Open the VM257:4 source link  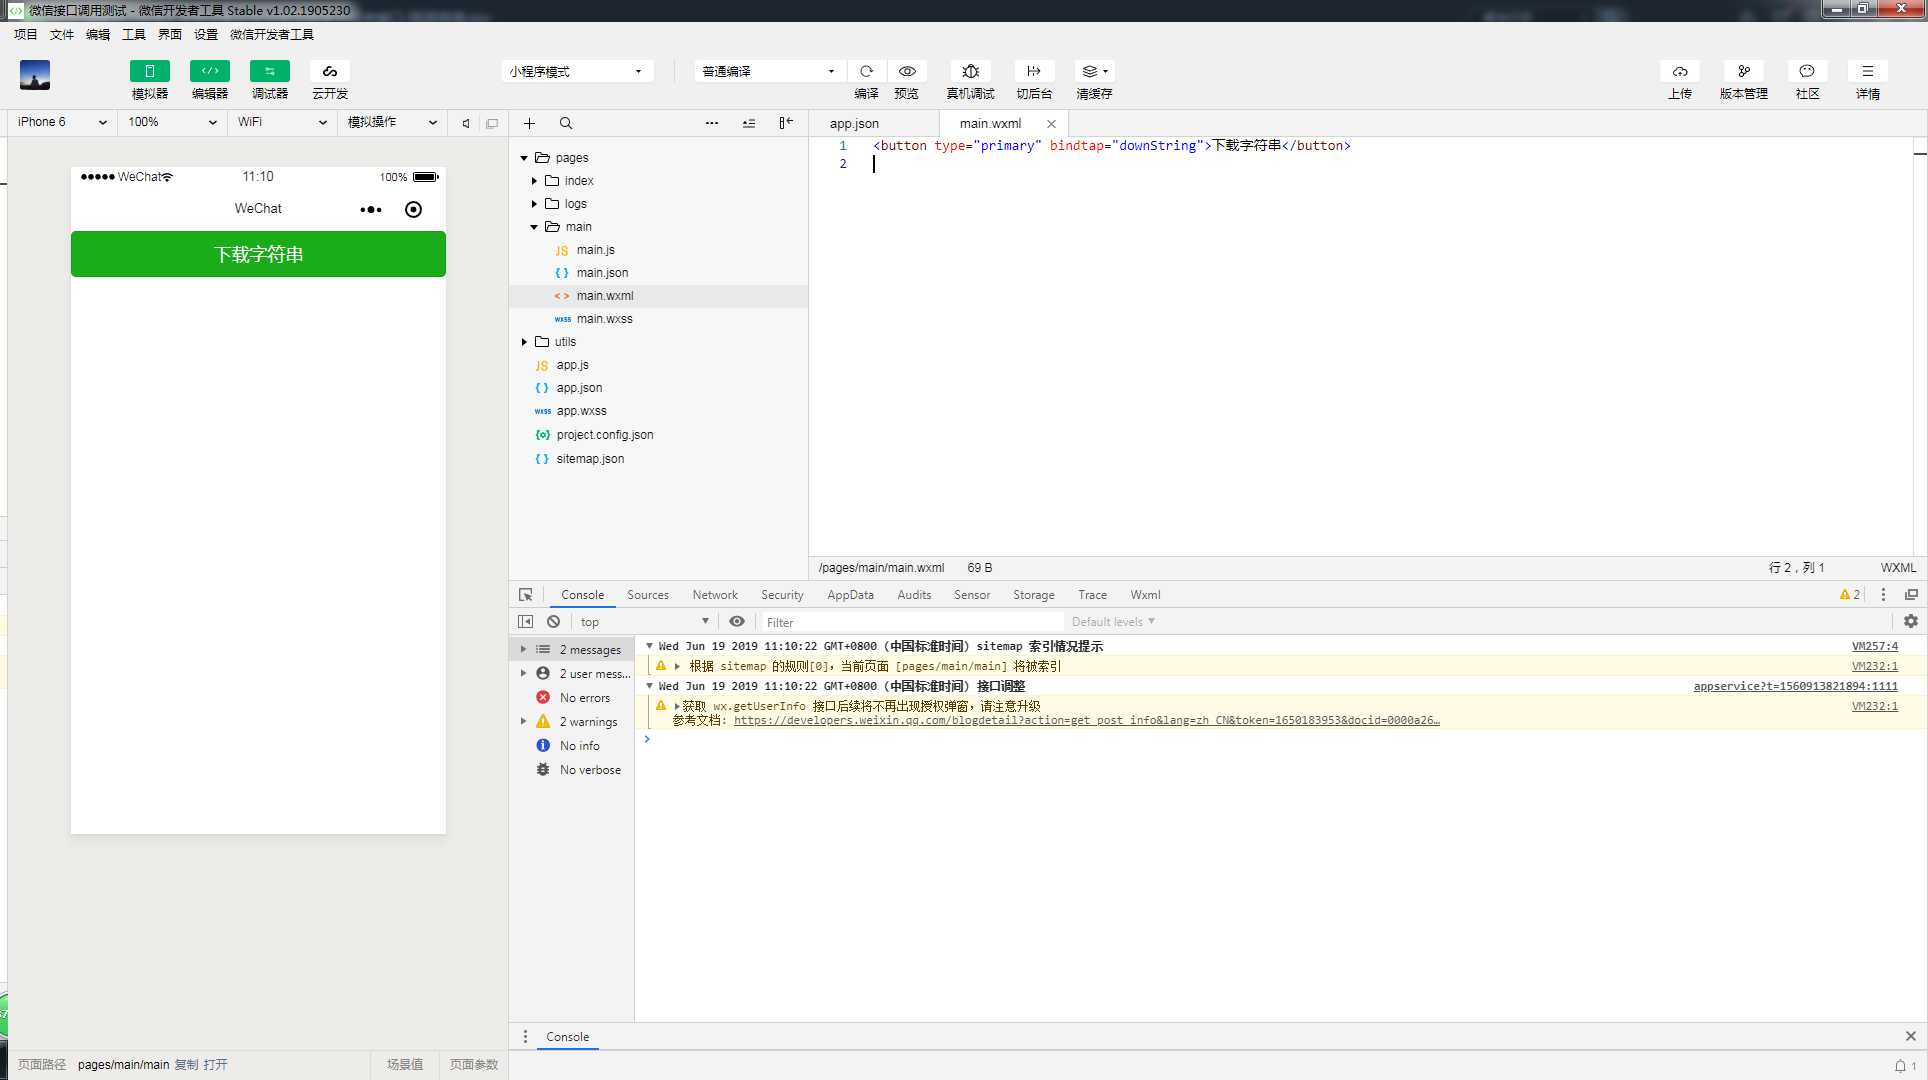pyautogui.click(x=1875, y=647)
